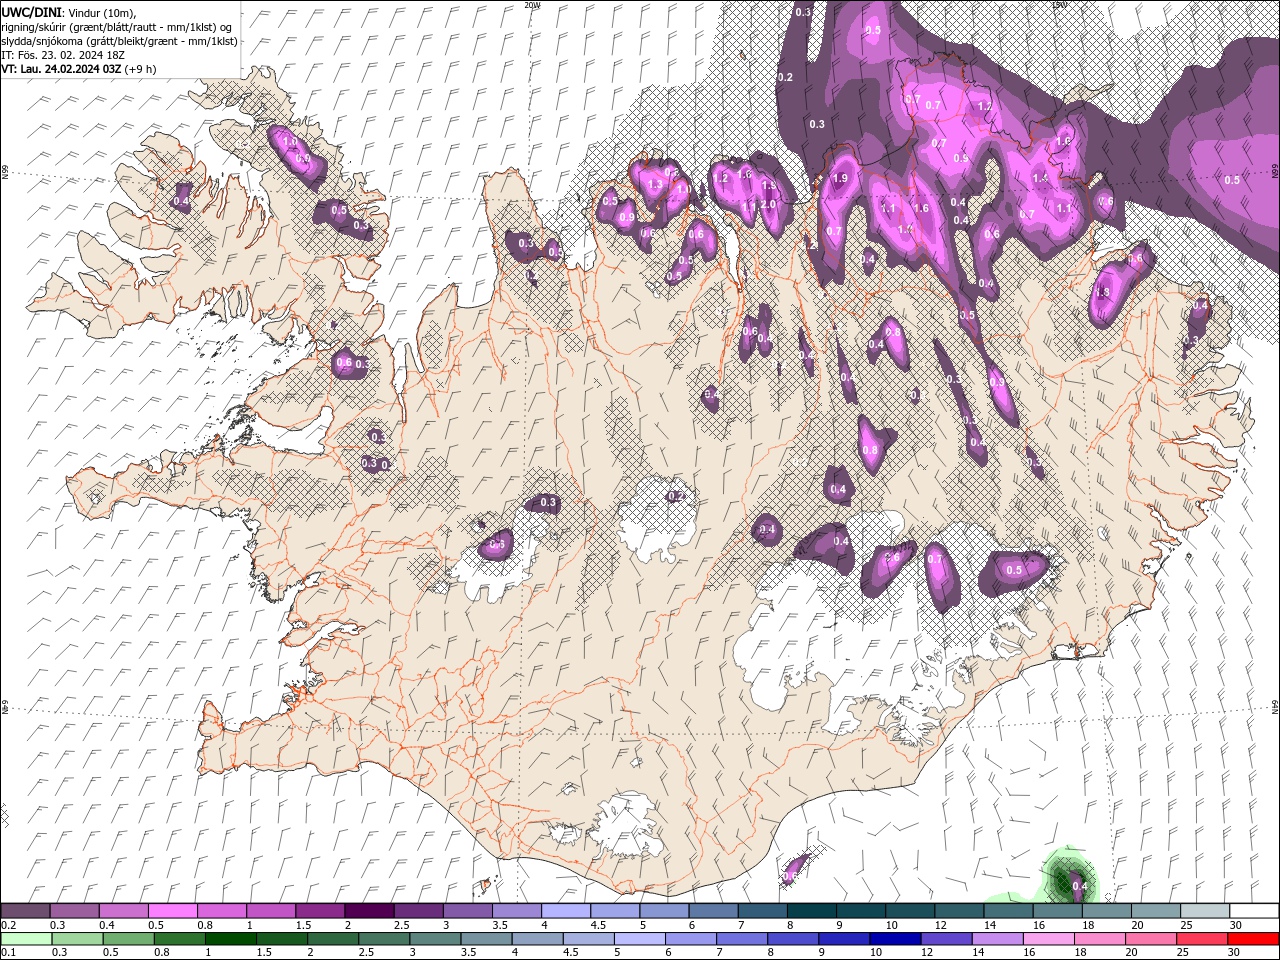Click the '1.9' snowfall value on the map
This screenshot has width=1280, height=960.
click(840, 178)
